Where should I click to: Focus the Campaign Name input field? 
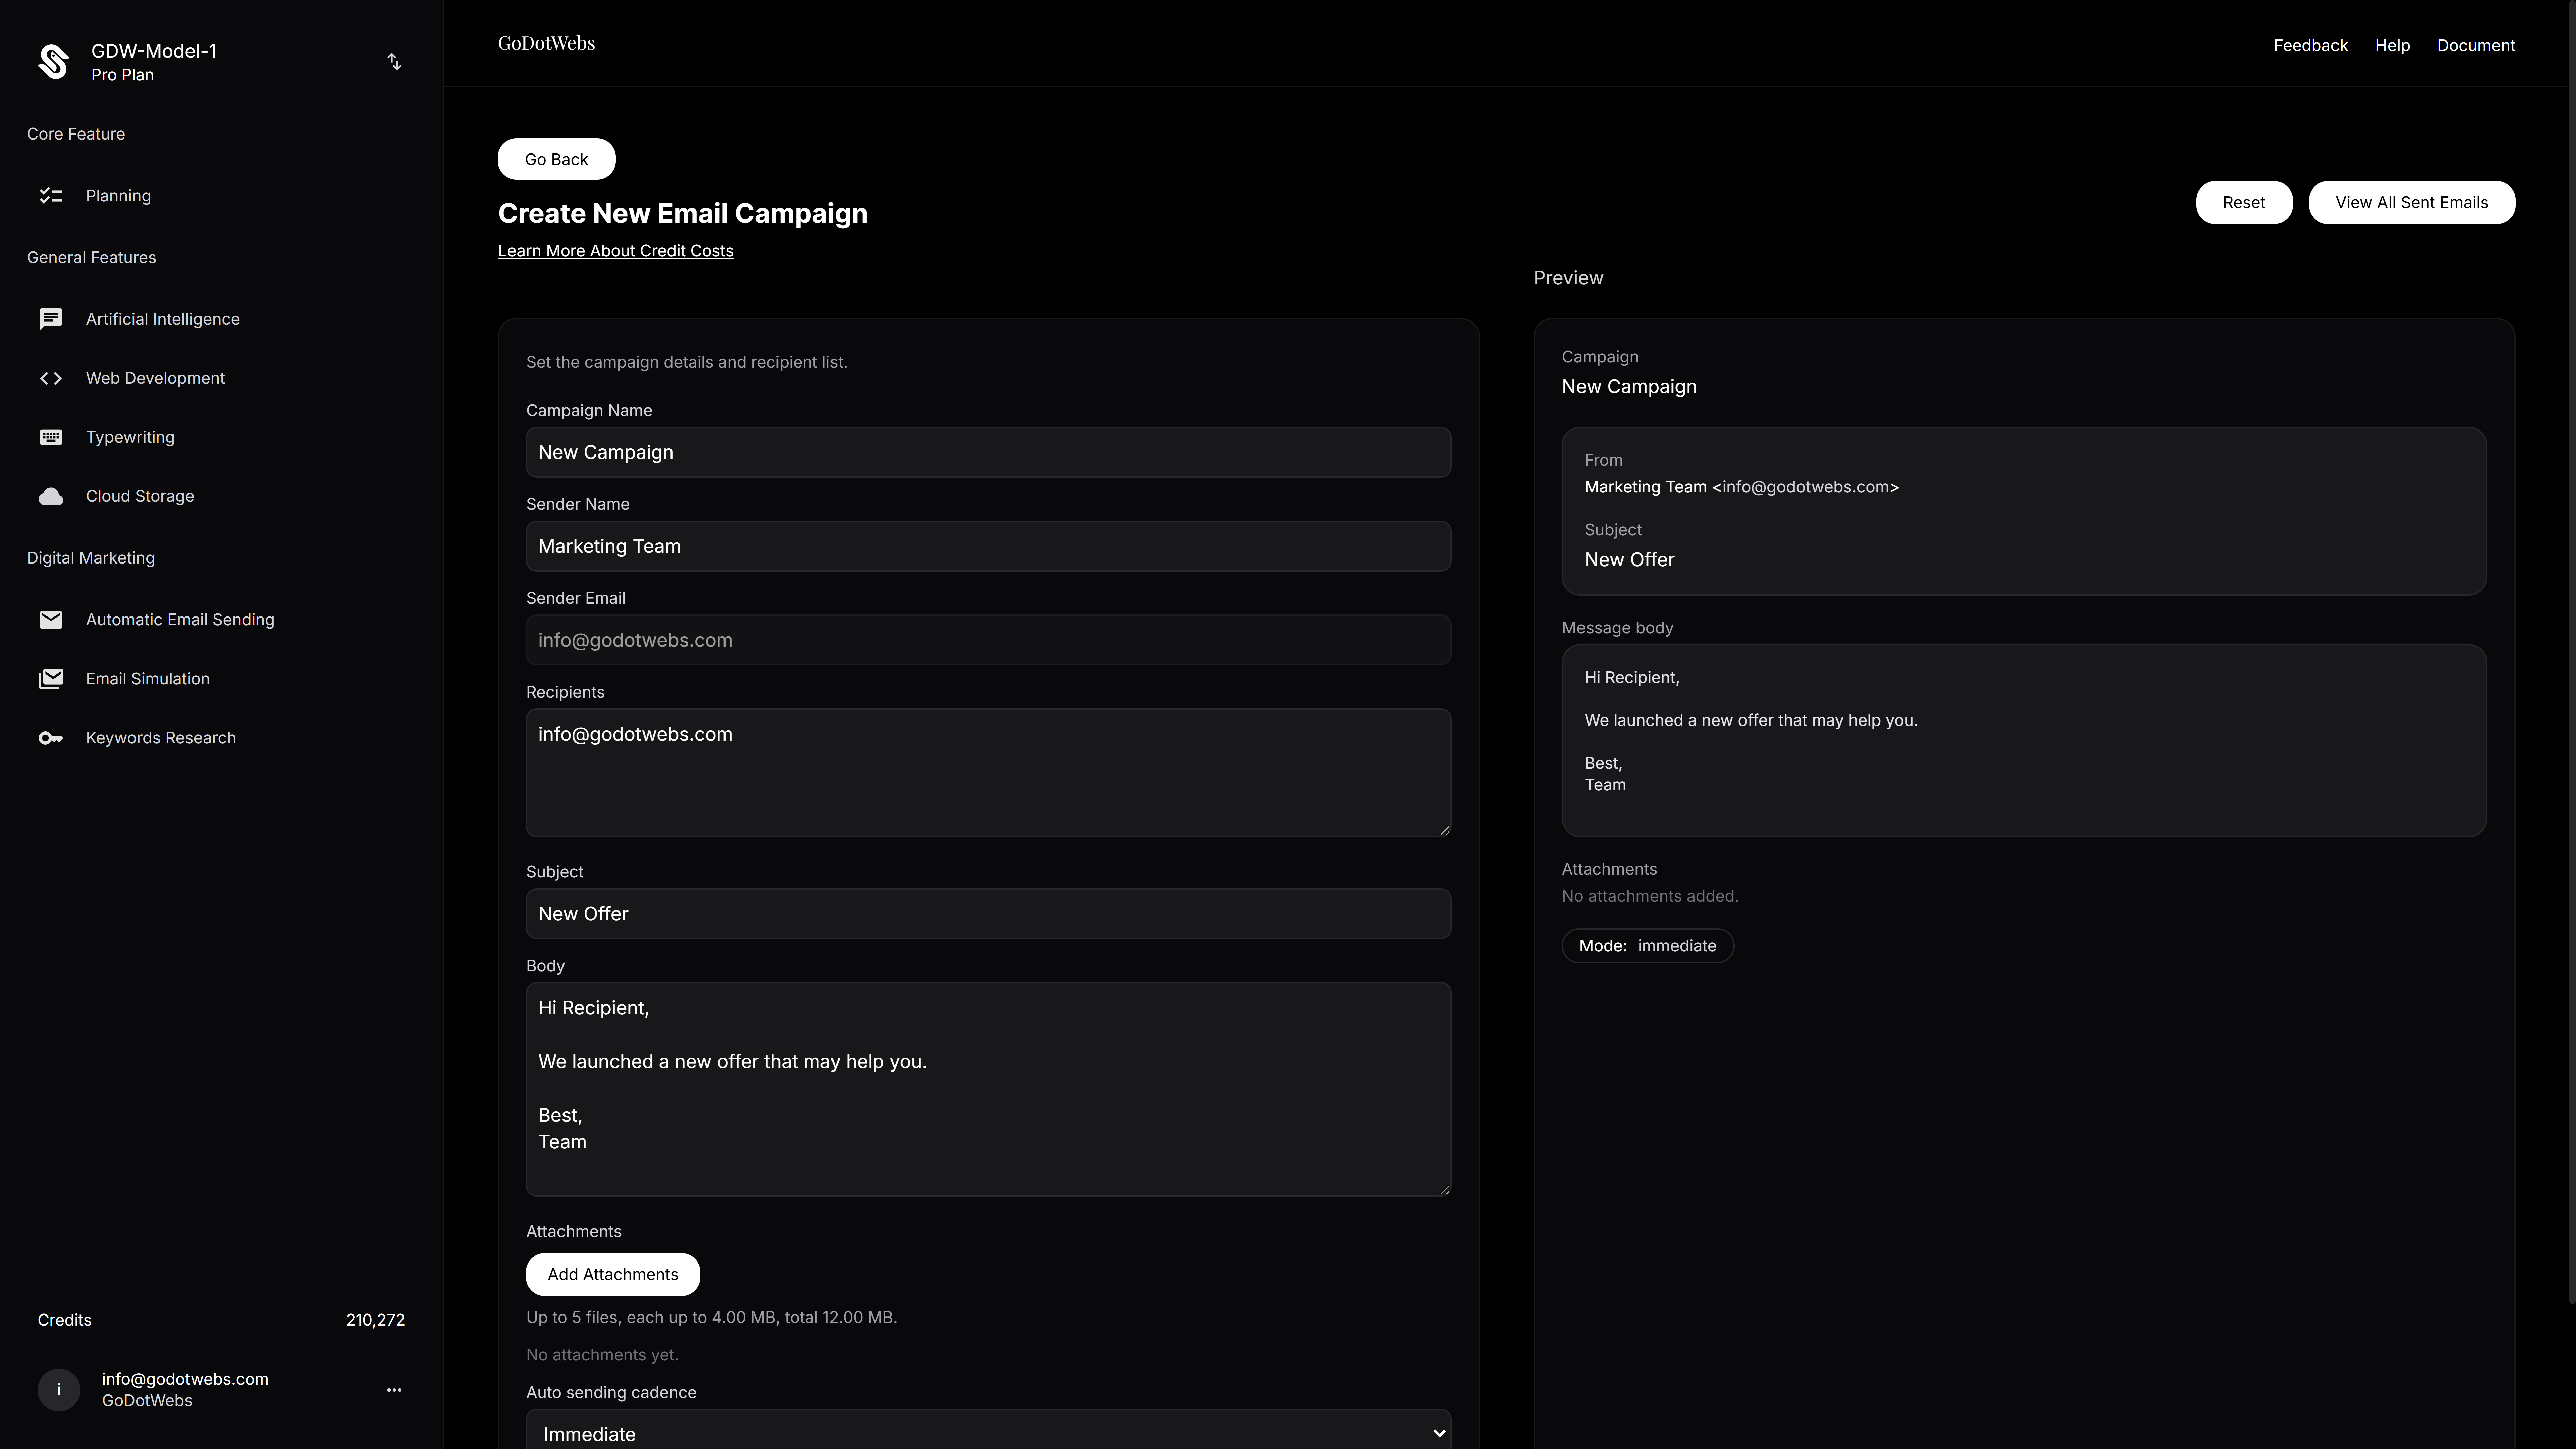click(988, 452)
